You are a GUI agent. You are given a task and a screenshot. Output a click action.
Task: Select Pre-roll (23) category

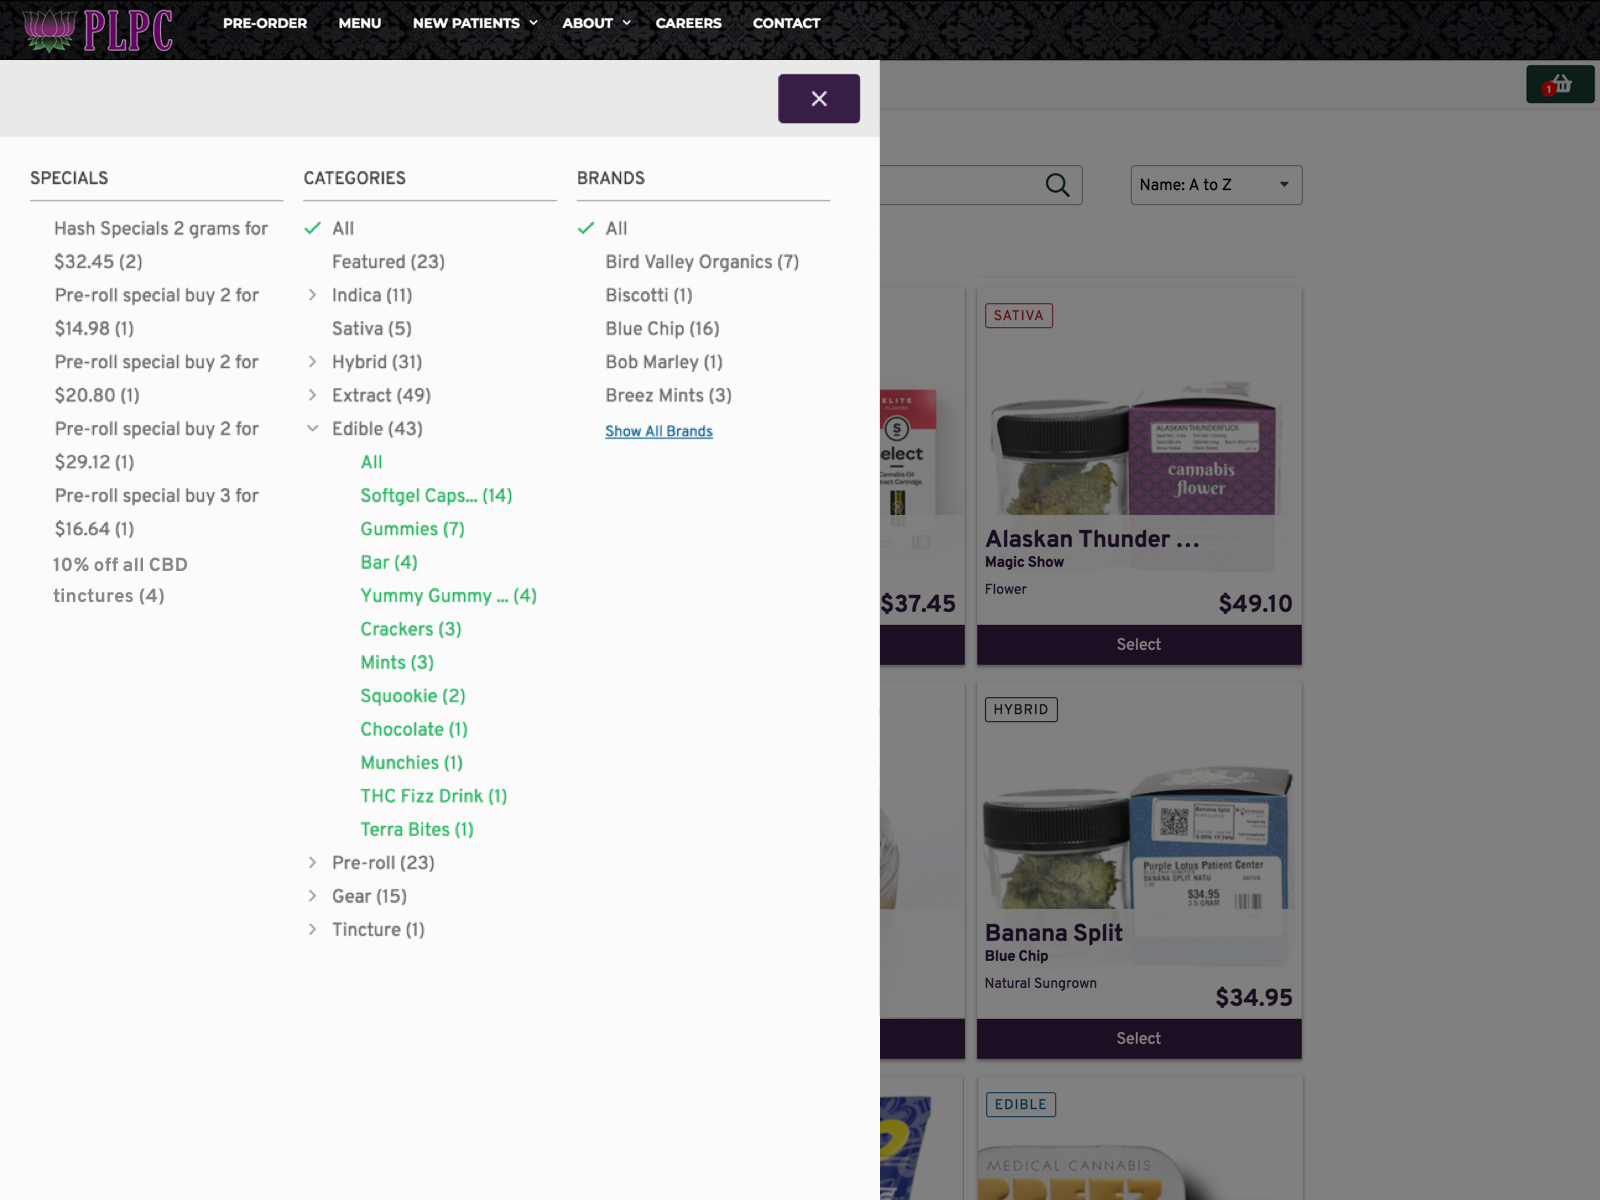point(383,862)
